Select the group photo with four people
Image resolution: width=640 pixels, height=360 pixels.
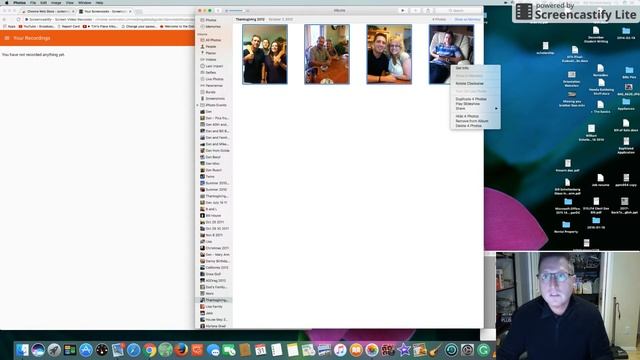pyautogui.click(x=265, y=54)
